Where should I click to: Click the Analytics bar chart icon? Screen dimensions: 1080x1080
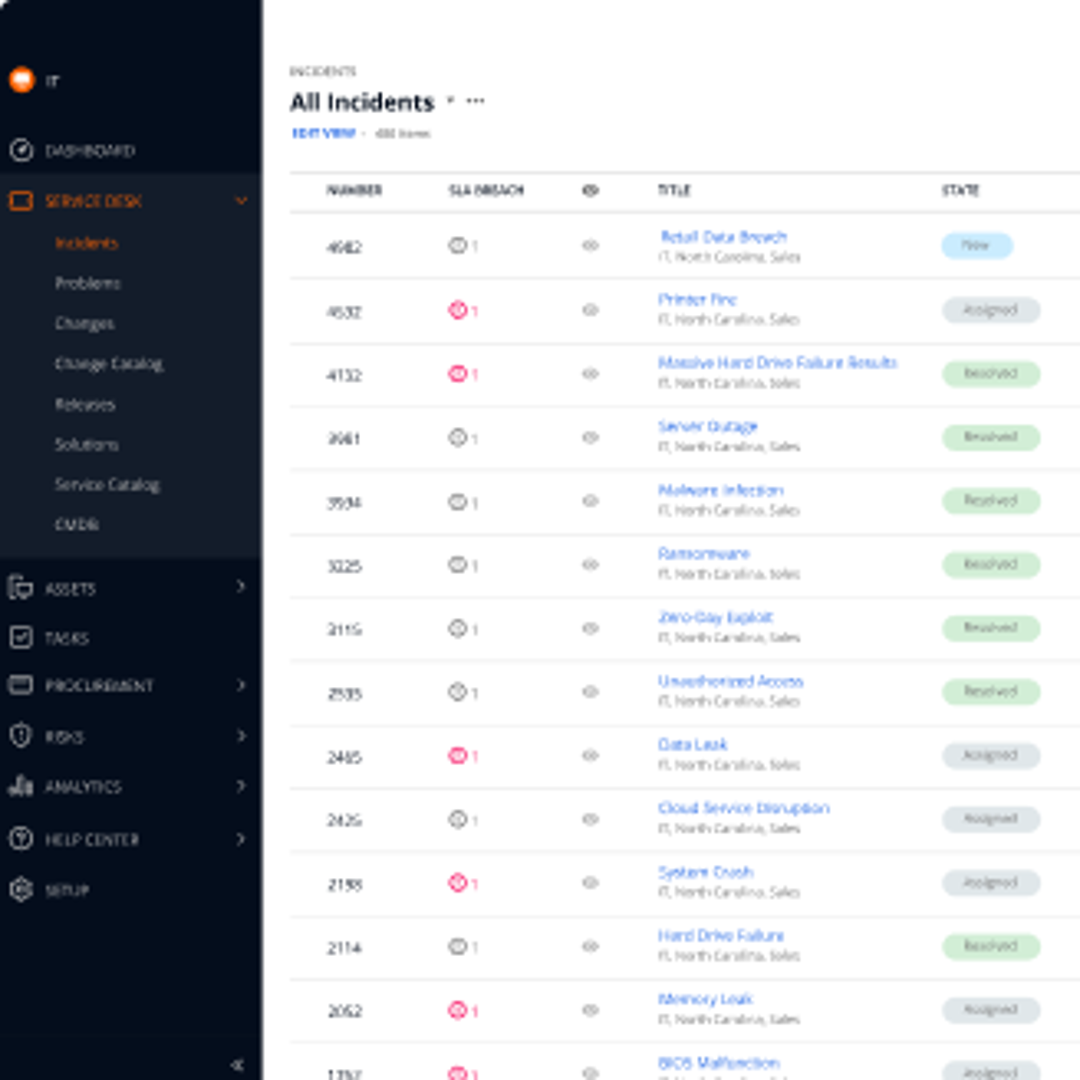coord(21,786)
